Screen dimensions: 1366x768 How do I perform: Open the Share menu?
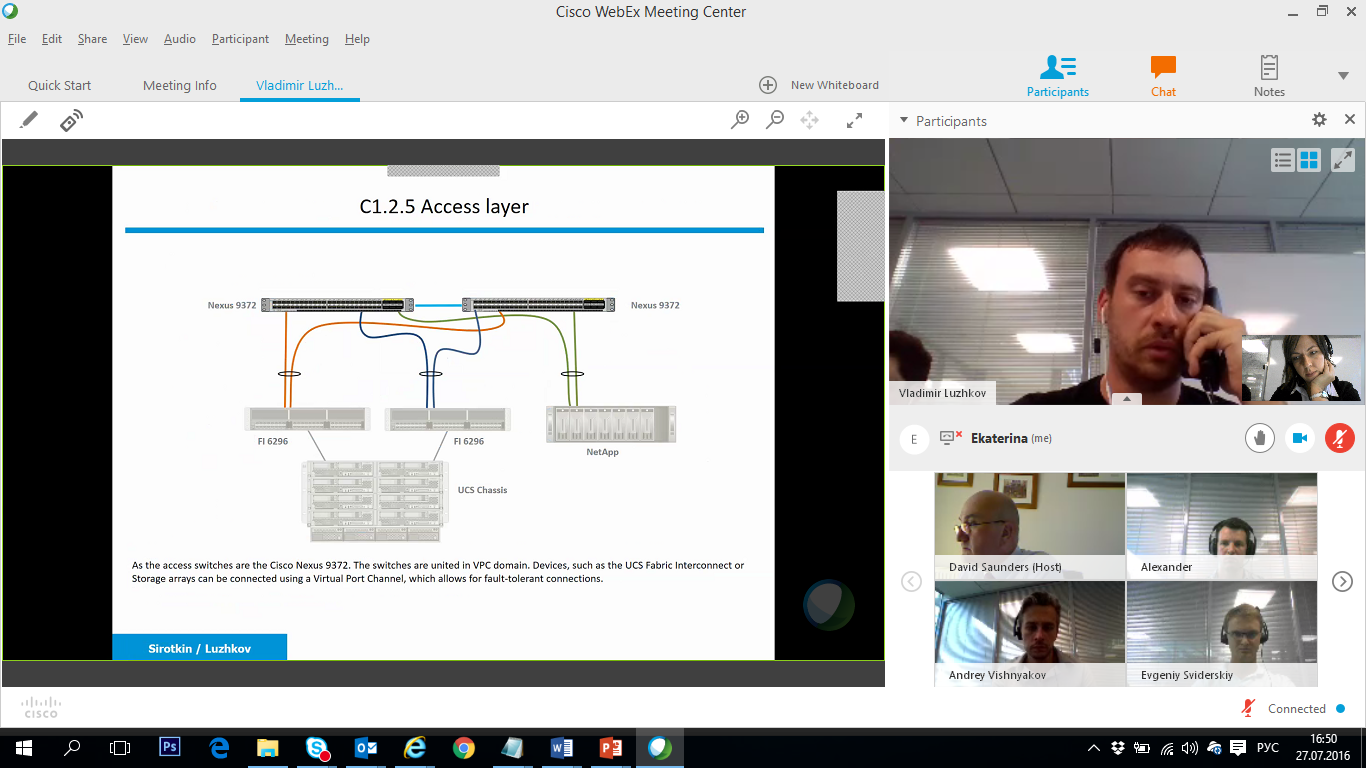[92, 39]
